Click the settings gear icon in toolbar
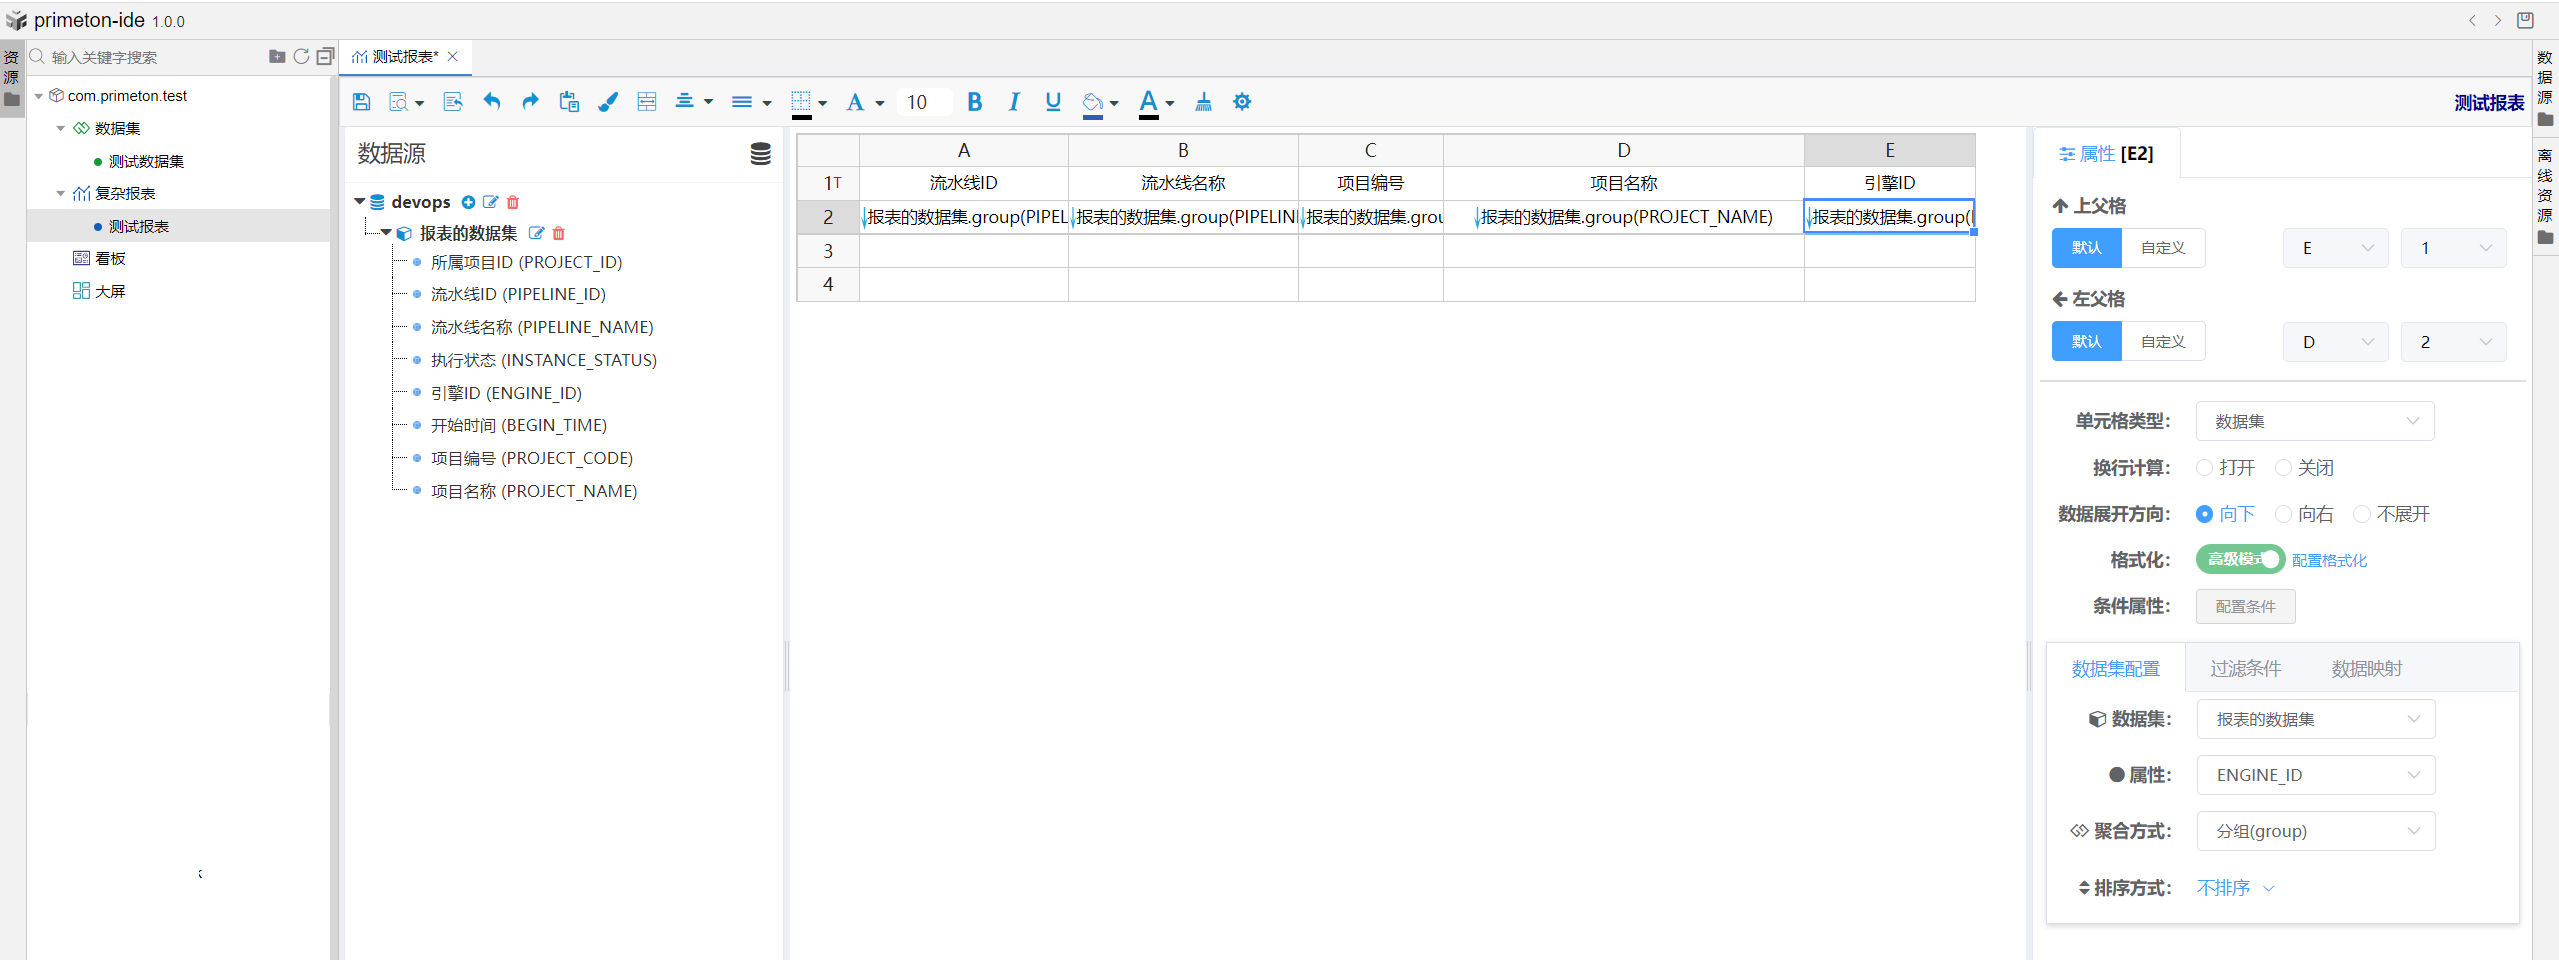Viewport: 2559px width, 960px height. click(x=1242, y=102)
